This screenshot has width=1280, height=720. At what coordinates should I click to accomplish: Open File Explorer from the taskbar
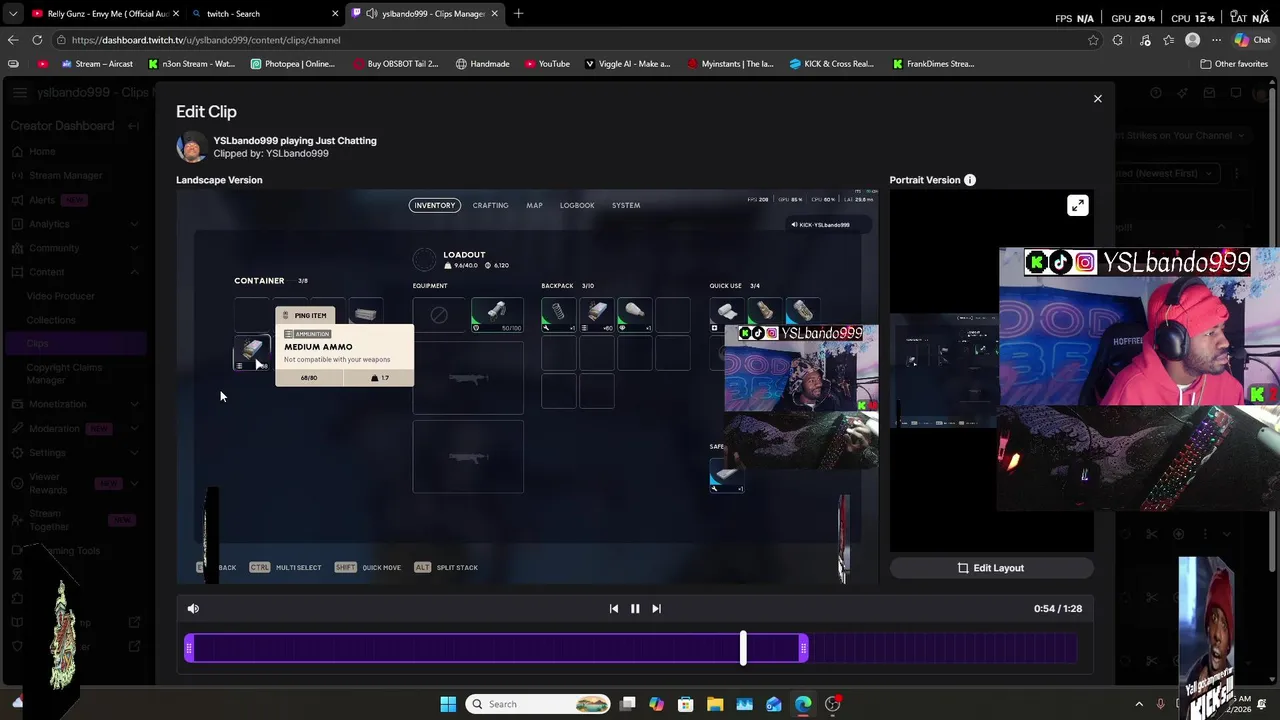[715, 704]
